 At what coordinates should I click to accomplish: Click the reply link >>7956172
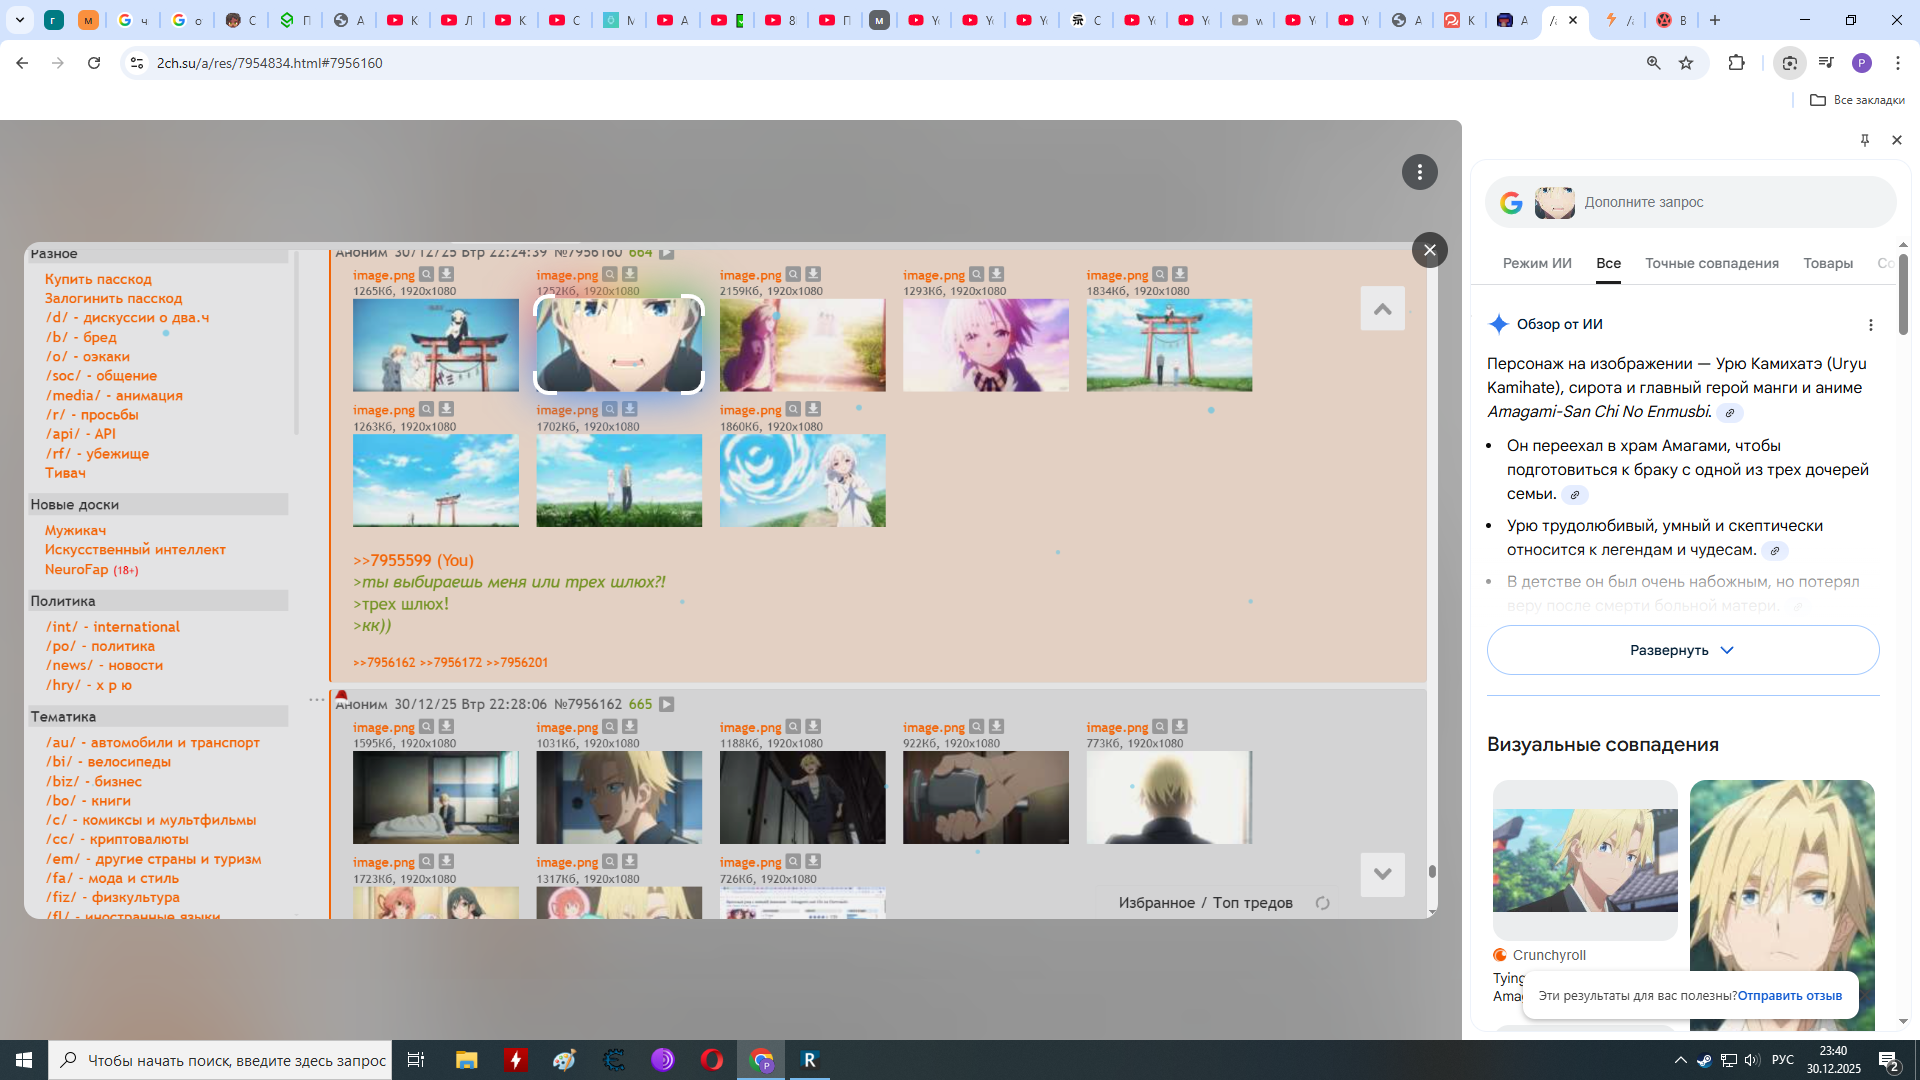[x=450, y=663]
